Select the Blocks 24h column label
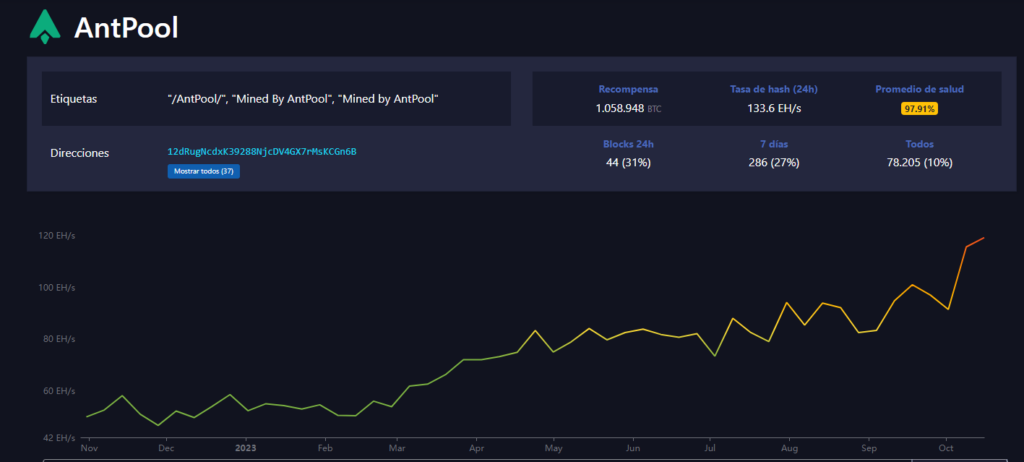 tap(628, 144)
